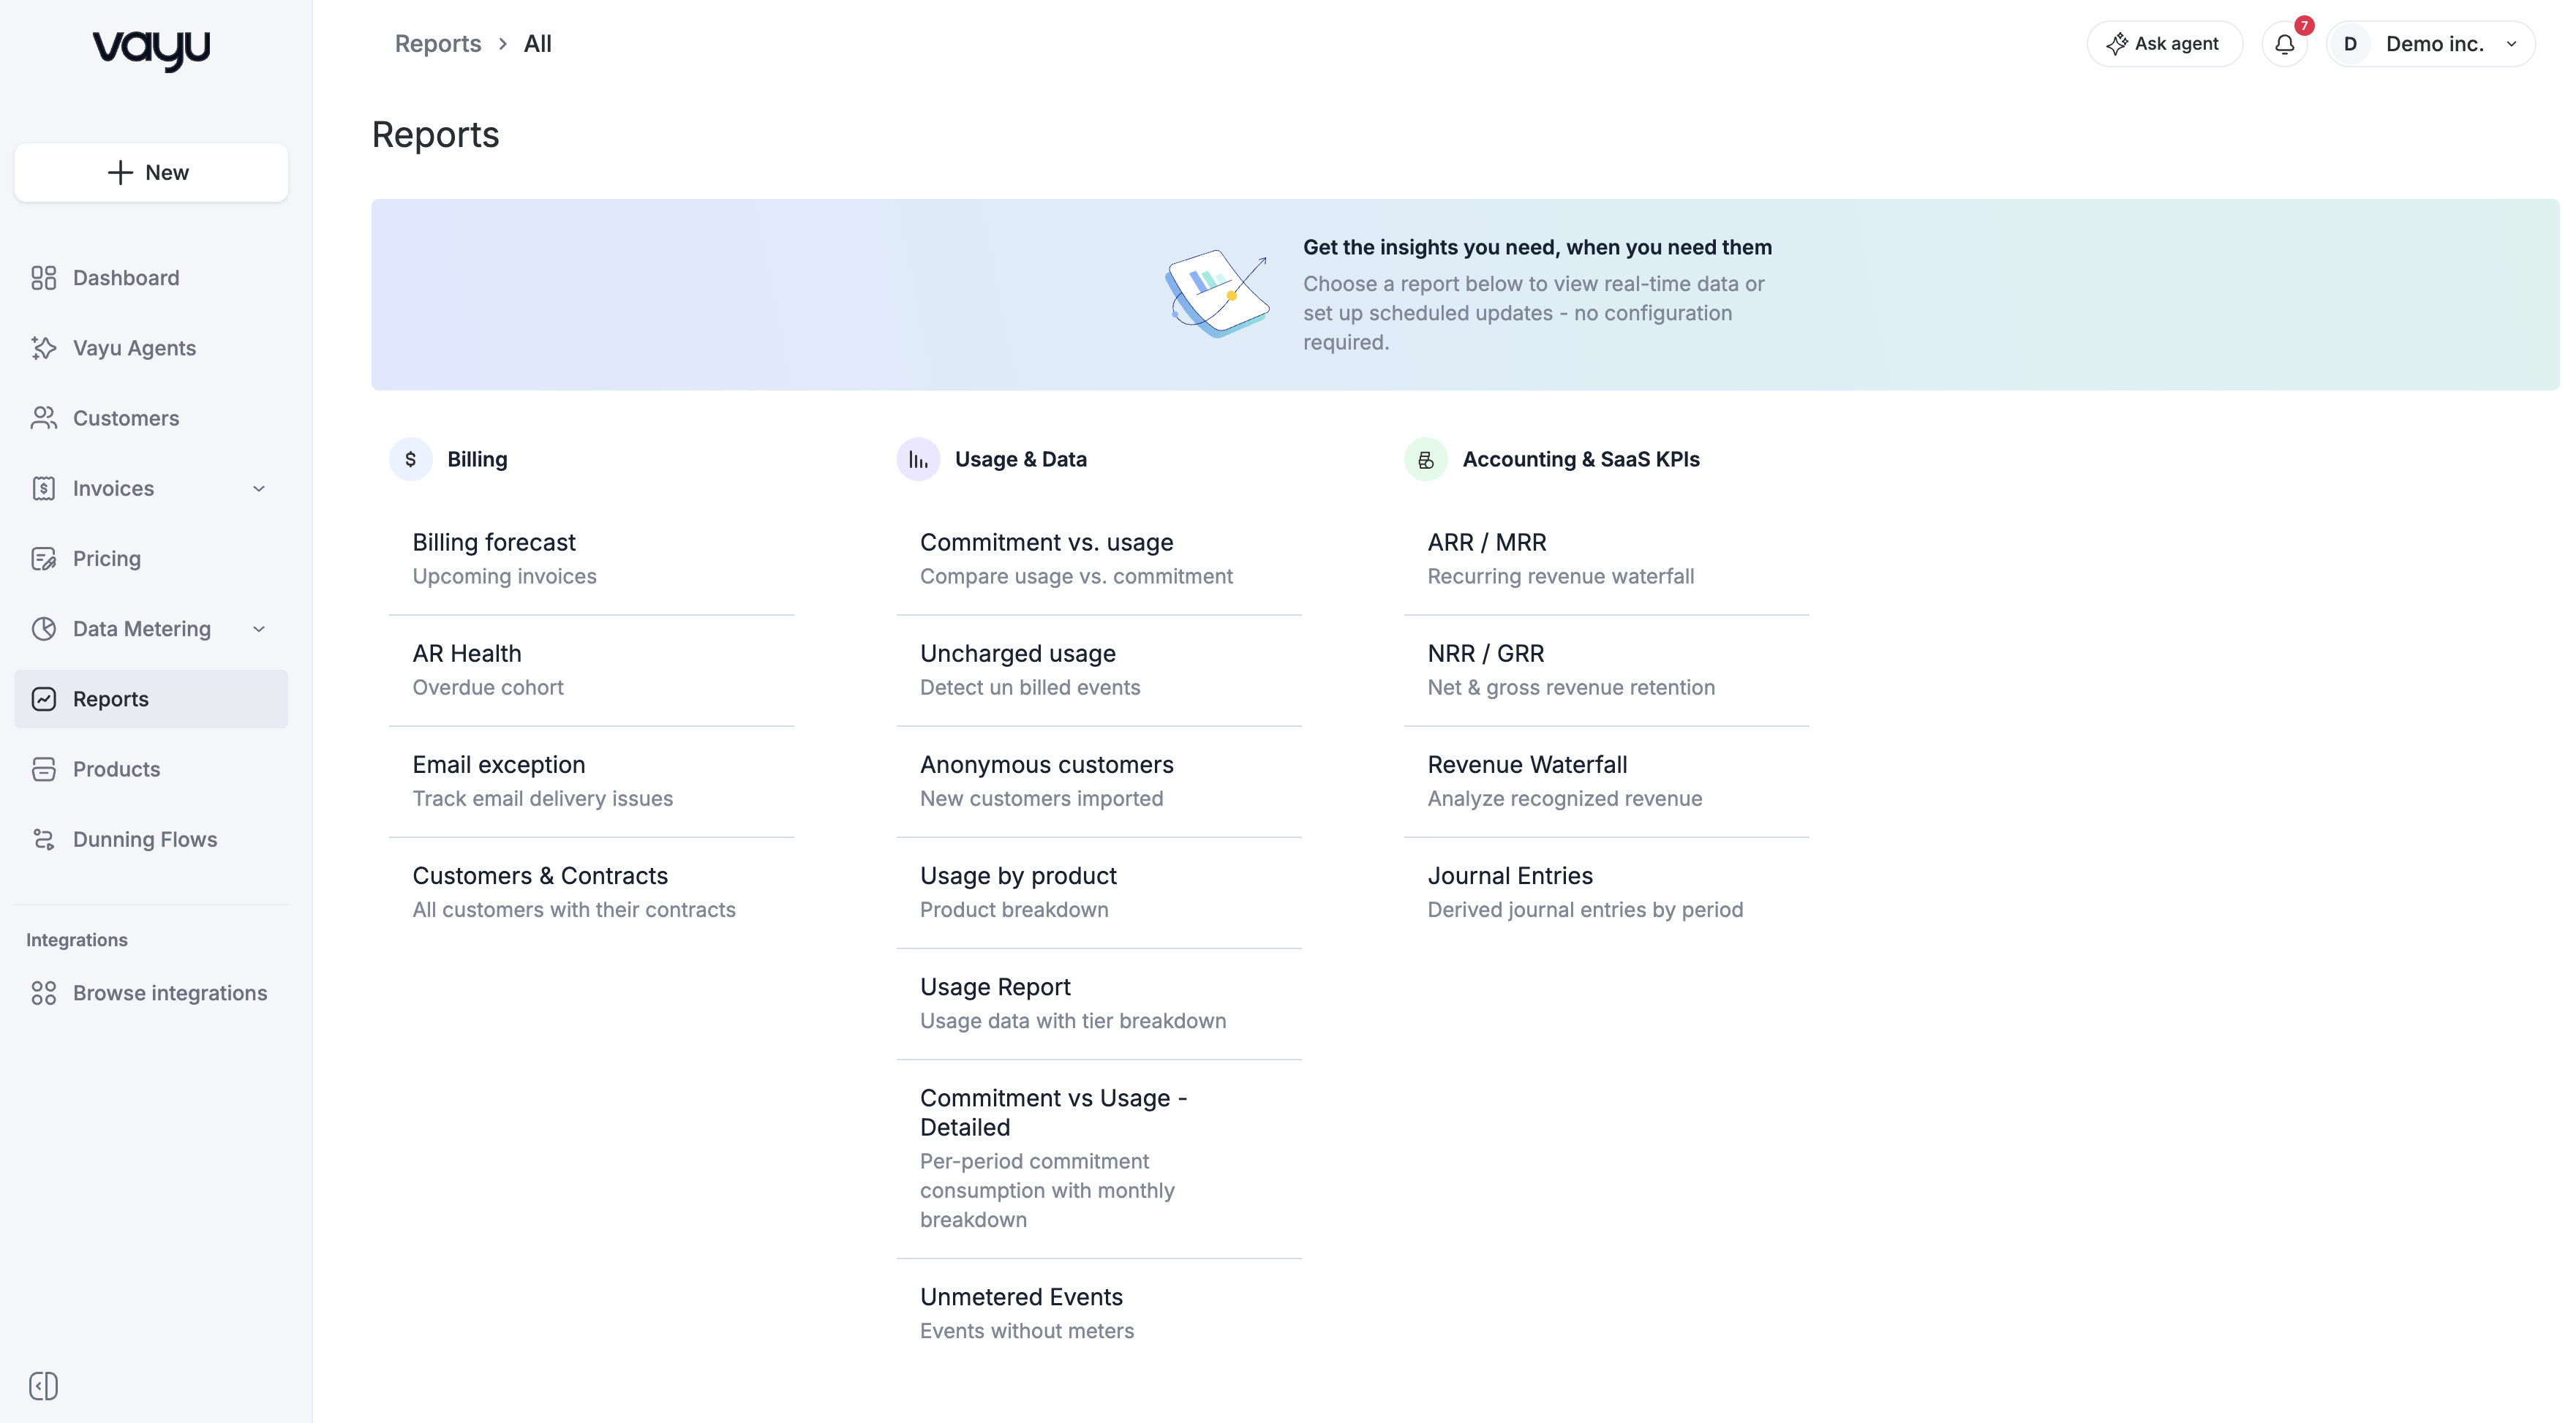Open the ARR / MRR report
2576x1423 pixels.
point(1606,559)
